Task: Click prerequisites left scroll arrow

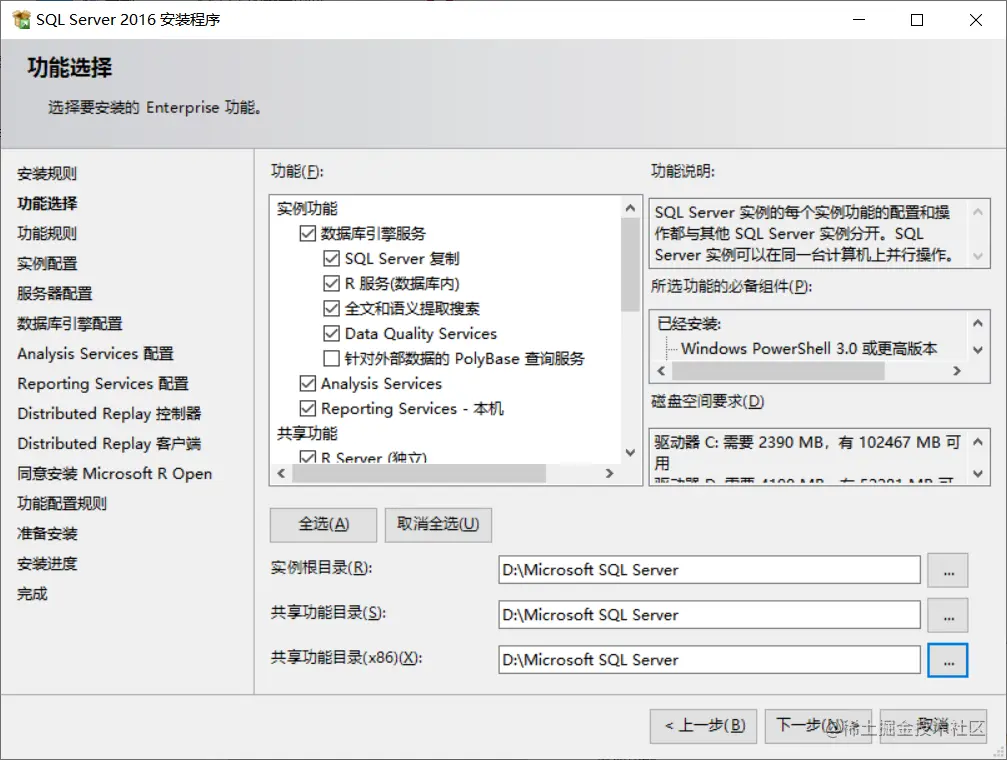Action: (661, 371)
